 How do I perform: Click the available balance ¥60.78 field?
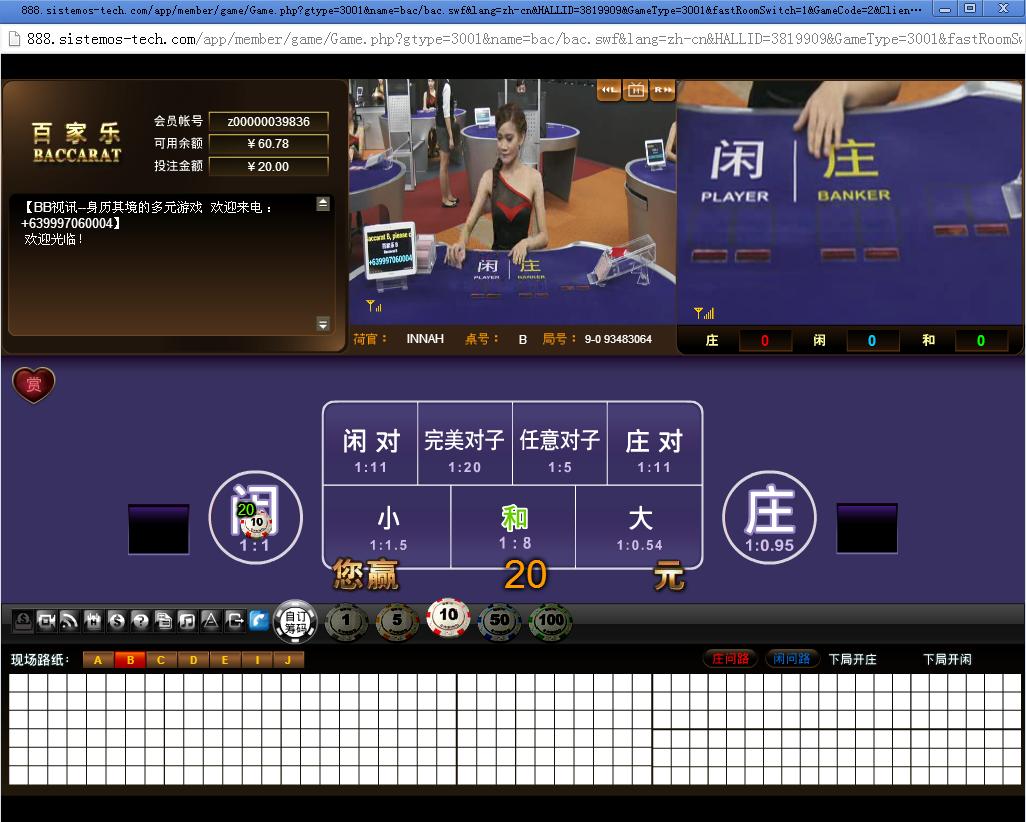(268, 144)
